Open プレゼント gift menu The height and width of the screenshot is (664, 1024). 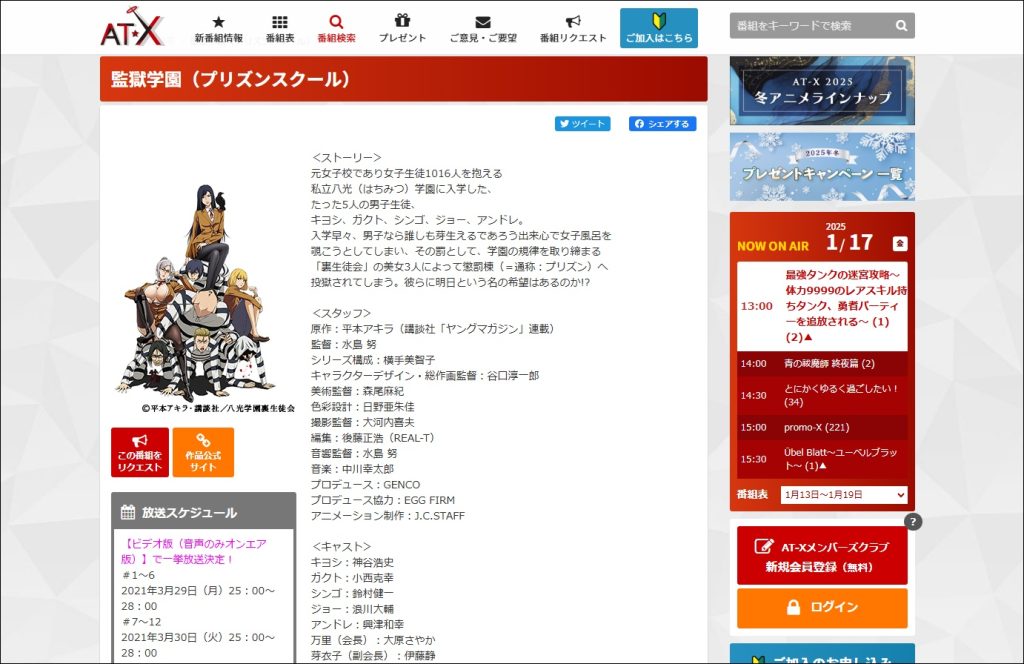point(402,29)
